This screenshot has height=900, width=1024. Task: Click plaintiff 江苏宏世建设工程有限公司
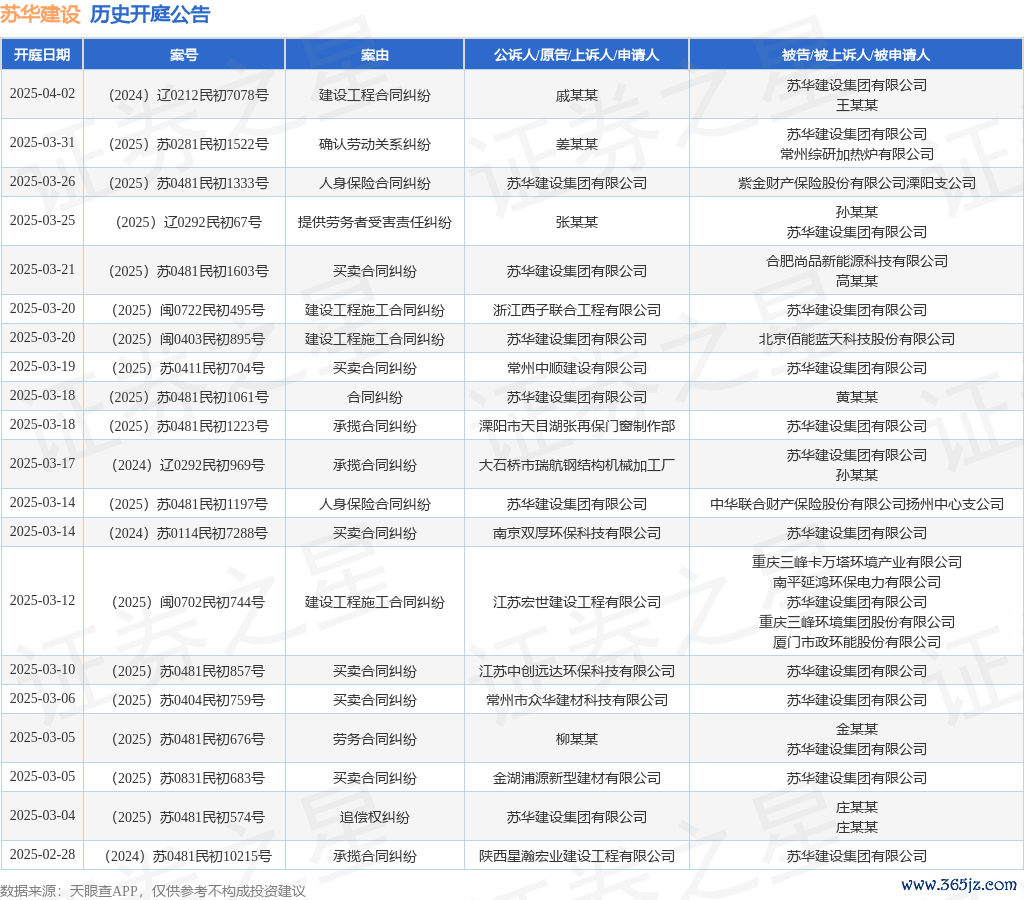pos(577,603)
